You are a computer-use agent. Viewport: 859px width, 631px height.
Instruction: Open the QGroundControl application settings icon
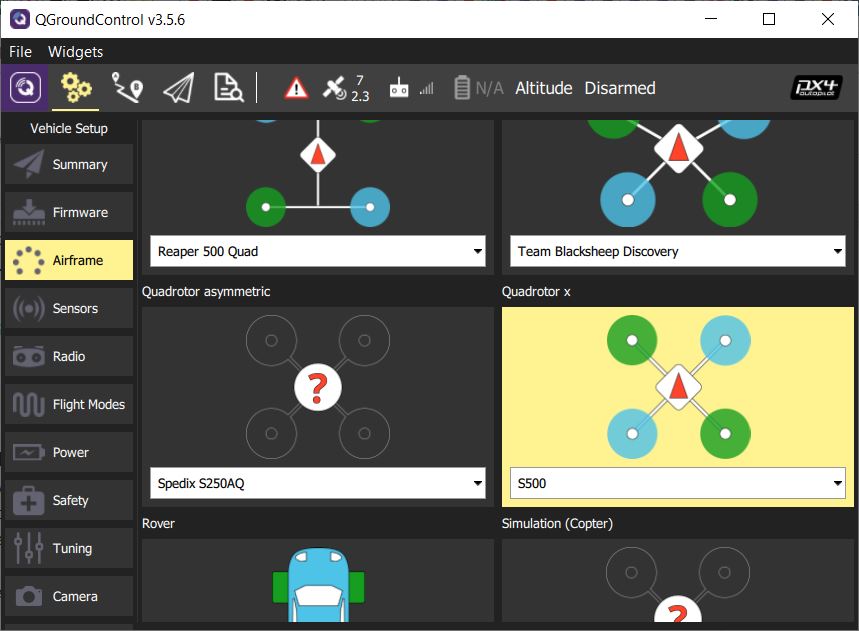pyautogui.click(x=25, y=88)
